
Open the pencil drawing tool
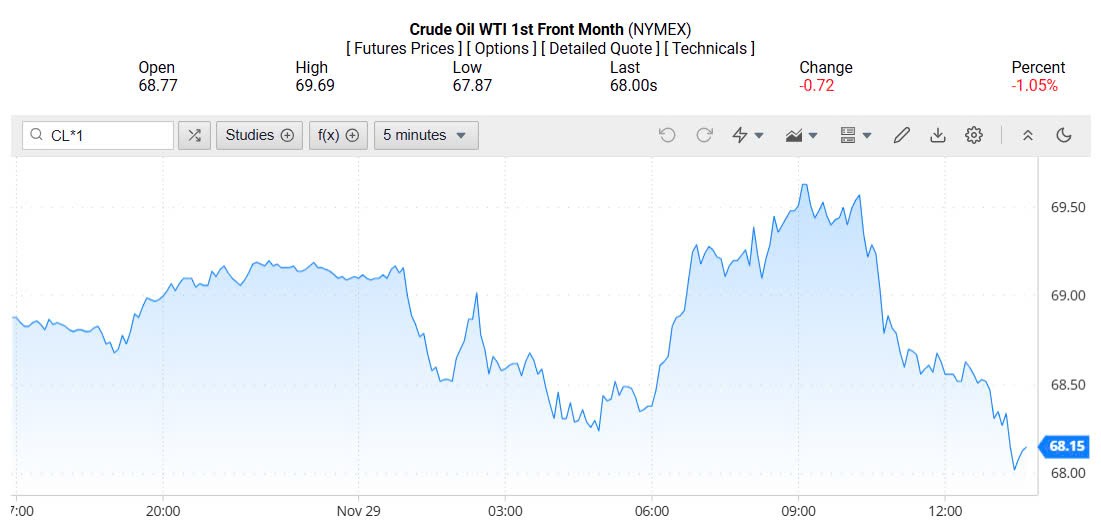[x=901, y=135]
